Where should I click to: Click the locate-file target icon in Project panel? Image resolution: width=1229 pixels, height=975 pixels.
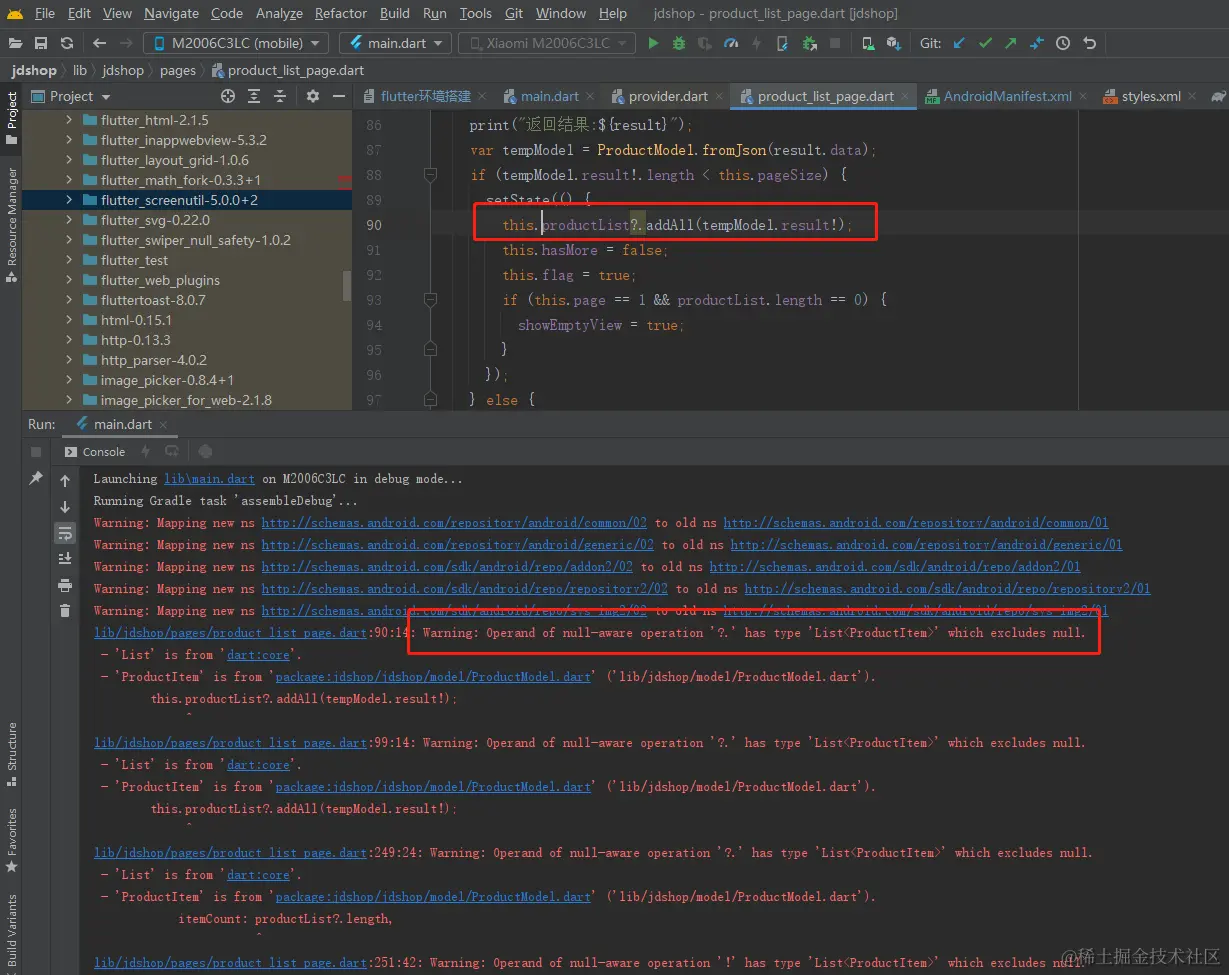(228, 96)
